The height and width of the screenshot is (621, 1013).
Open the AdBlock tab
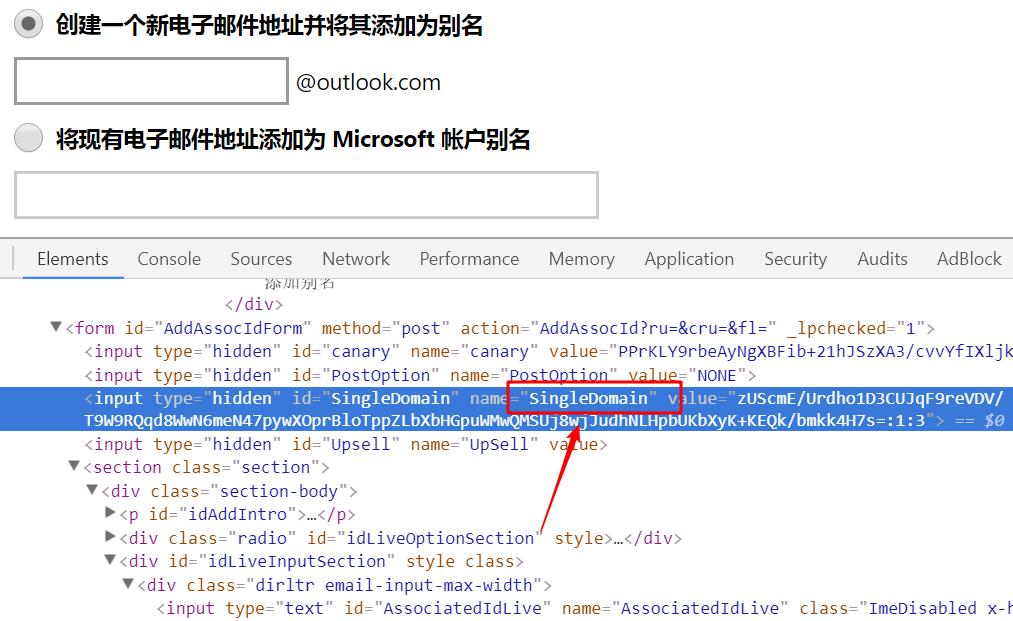click(x=968, y=259)
